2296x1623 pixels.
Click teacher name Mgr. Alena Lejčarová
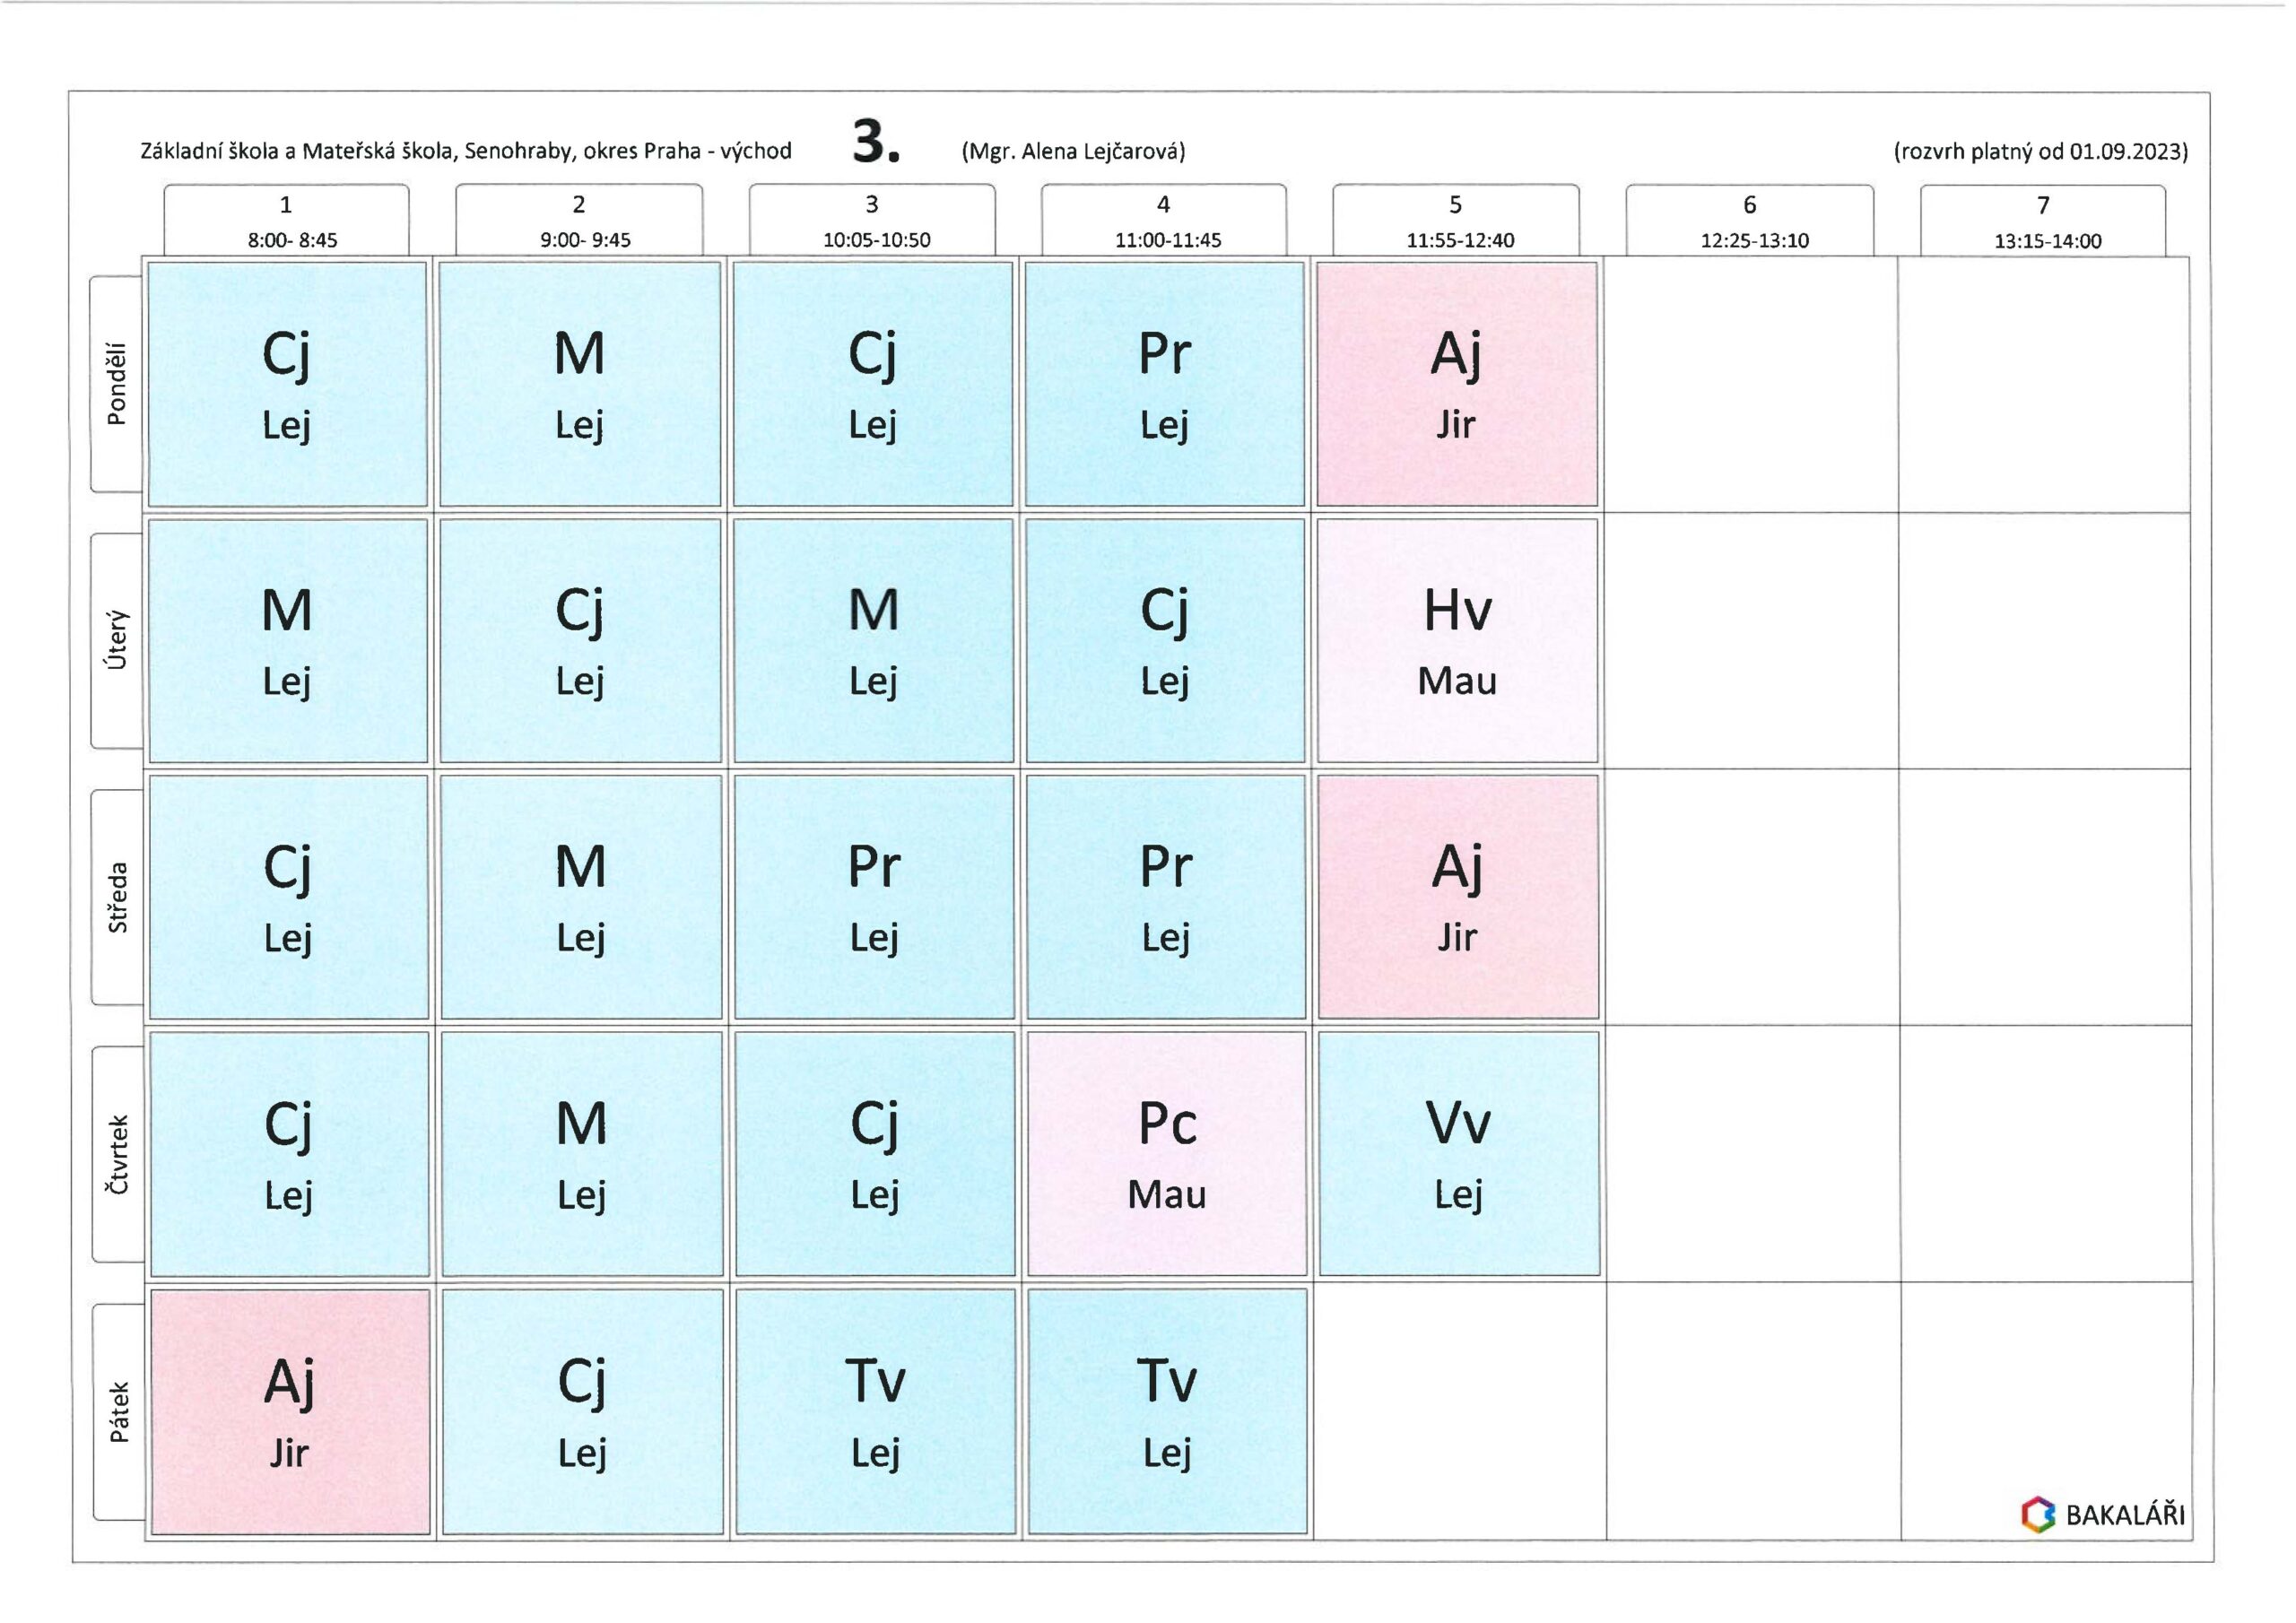coord(1074,151)
